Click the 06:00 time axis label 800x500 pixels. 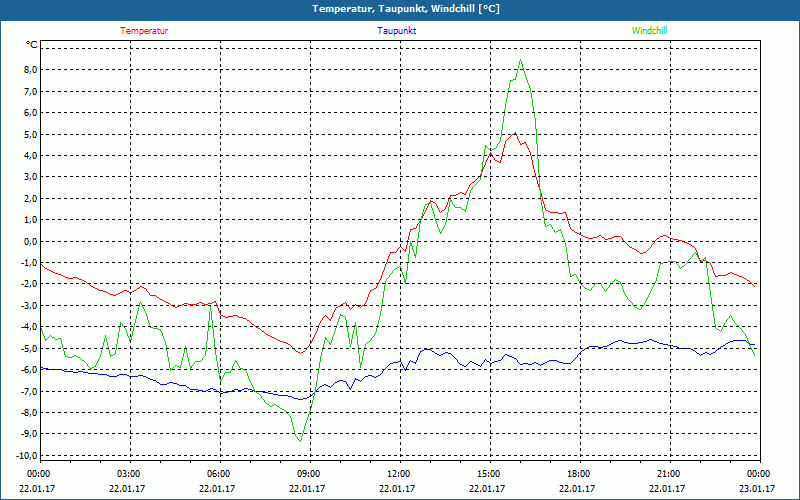[217, 474]
